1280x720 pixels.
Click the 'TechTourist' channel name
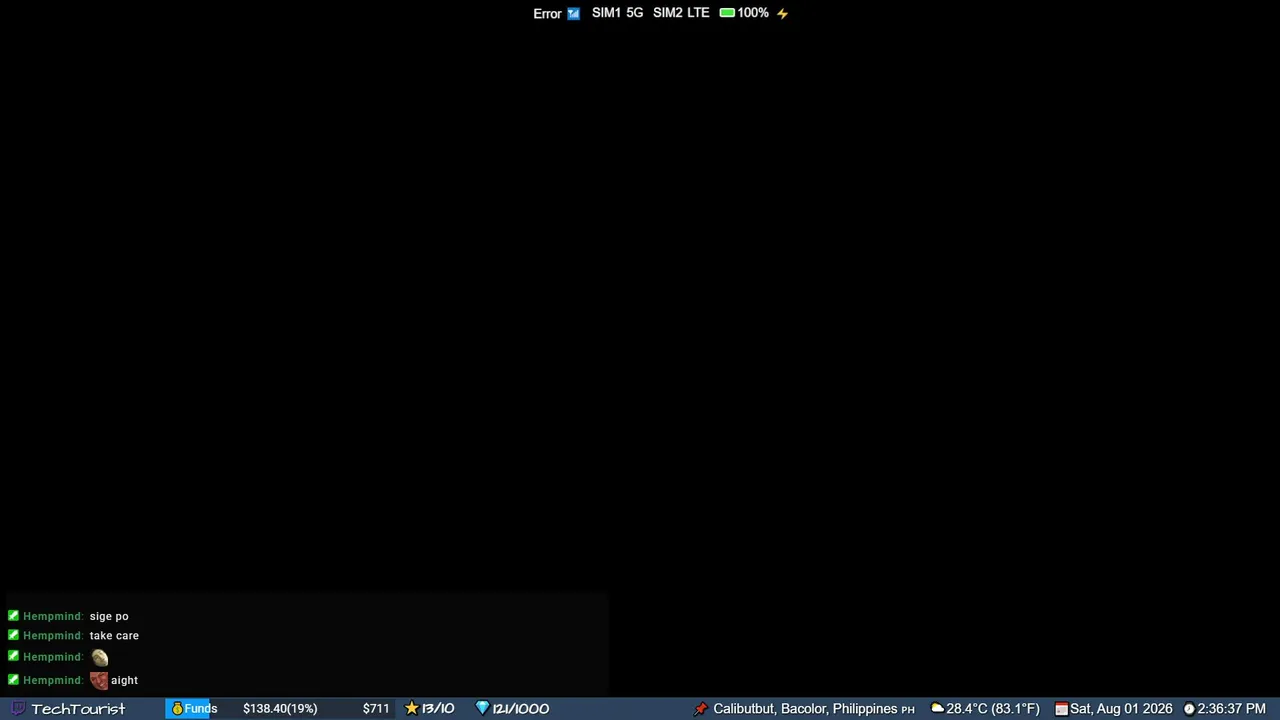78,709
